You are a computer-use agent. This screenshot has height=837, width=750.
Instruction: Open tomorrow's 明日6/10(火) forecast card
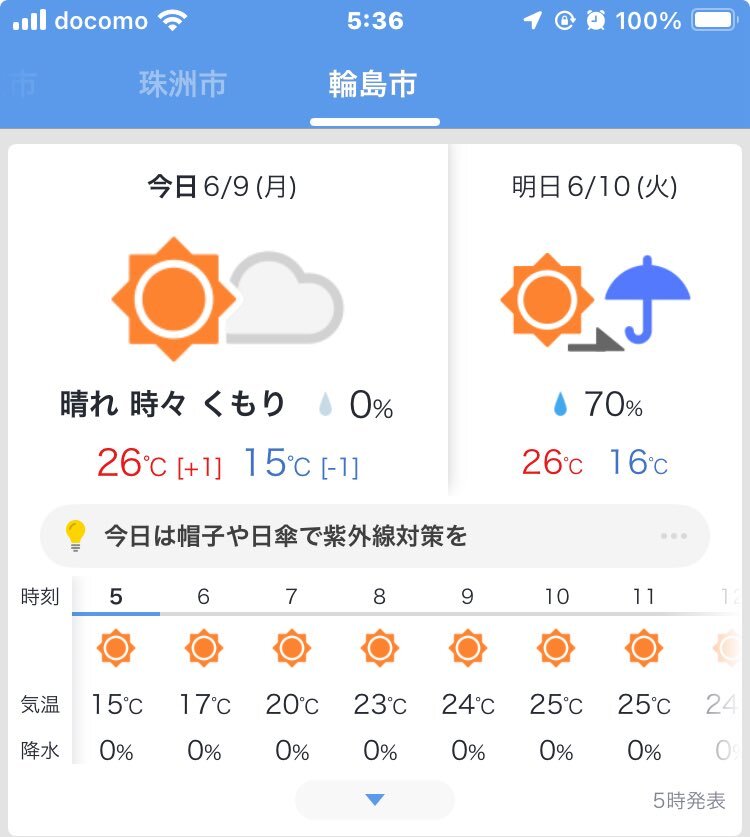(595, 320)
